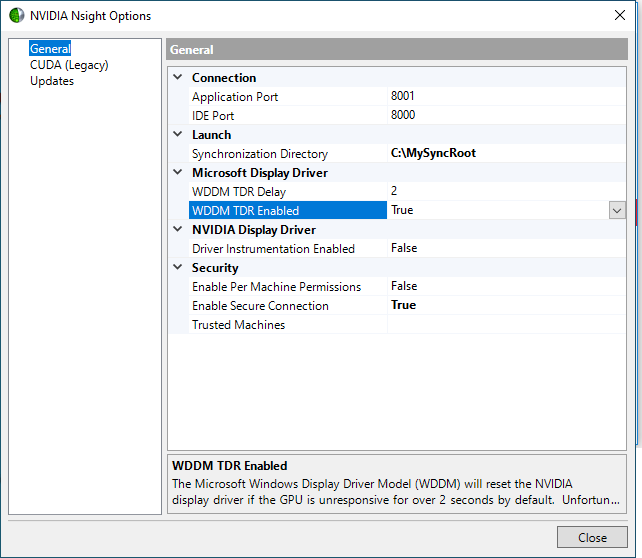Click the Connection category header text
The height and width of the screenshot is (558, 642).
click(224, 77)
